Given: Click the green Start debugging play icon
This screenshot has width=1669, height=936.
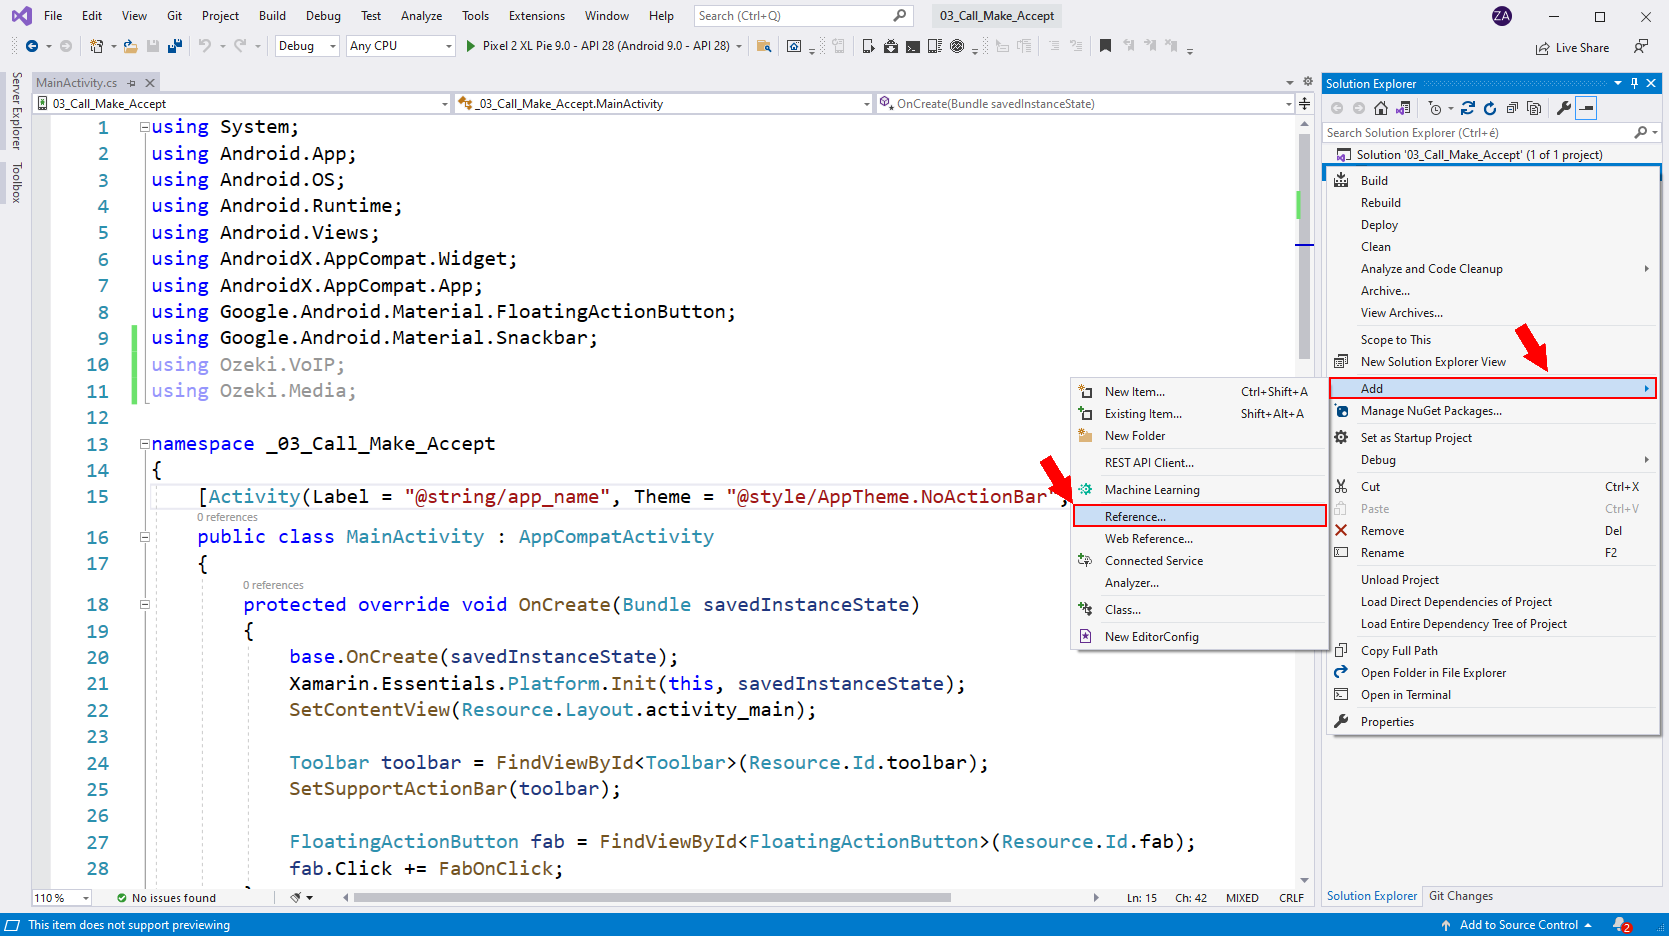Looking at the screenshot, I should coord(471,46).
